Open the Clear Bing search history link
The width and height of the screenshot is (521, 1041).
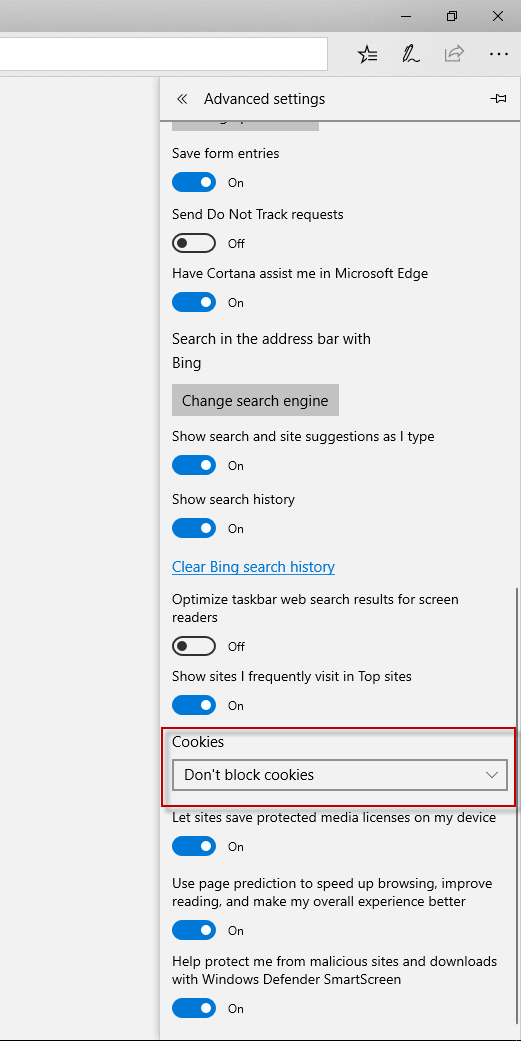pyautogui.click(x=254, y=567)
